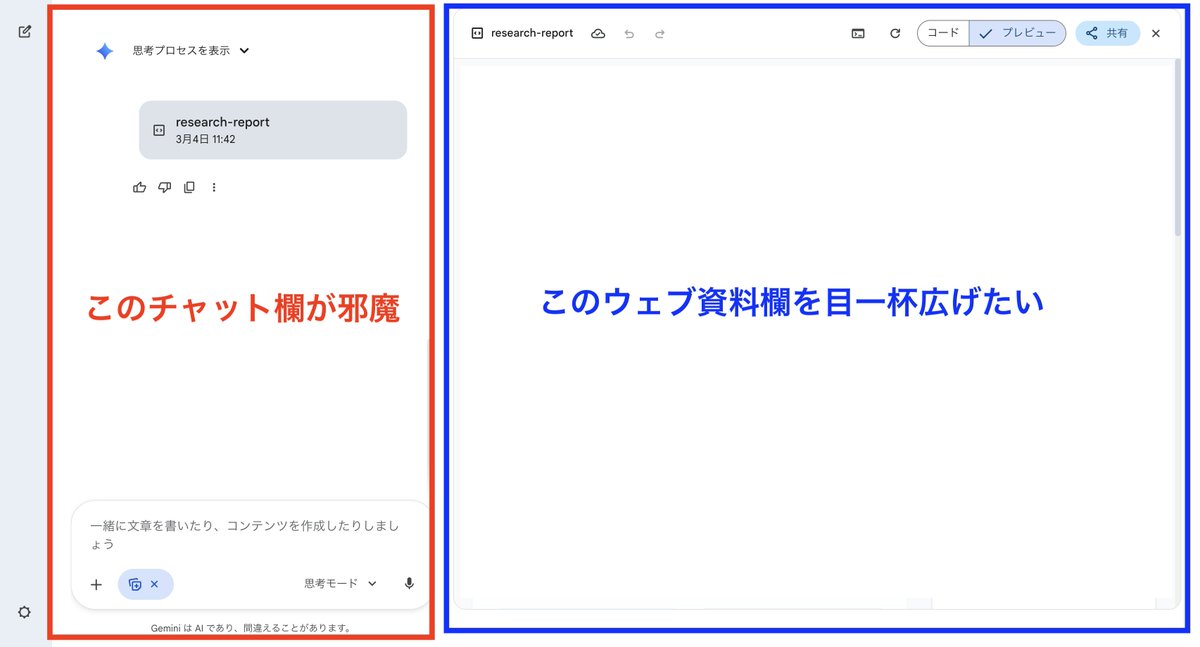Click the 共有 share button
This screenshot has height=647, width=1200.
[x=1108, y=33]
